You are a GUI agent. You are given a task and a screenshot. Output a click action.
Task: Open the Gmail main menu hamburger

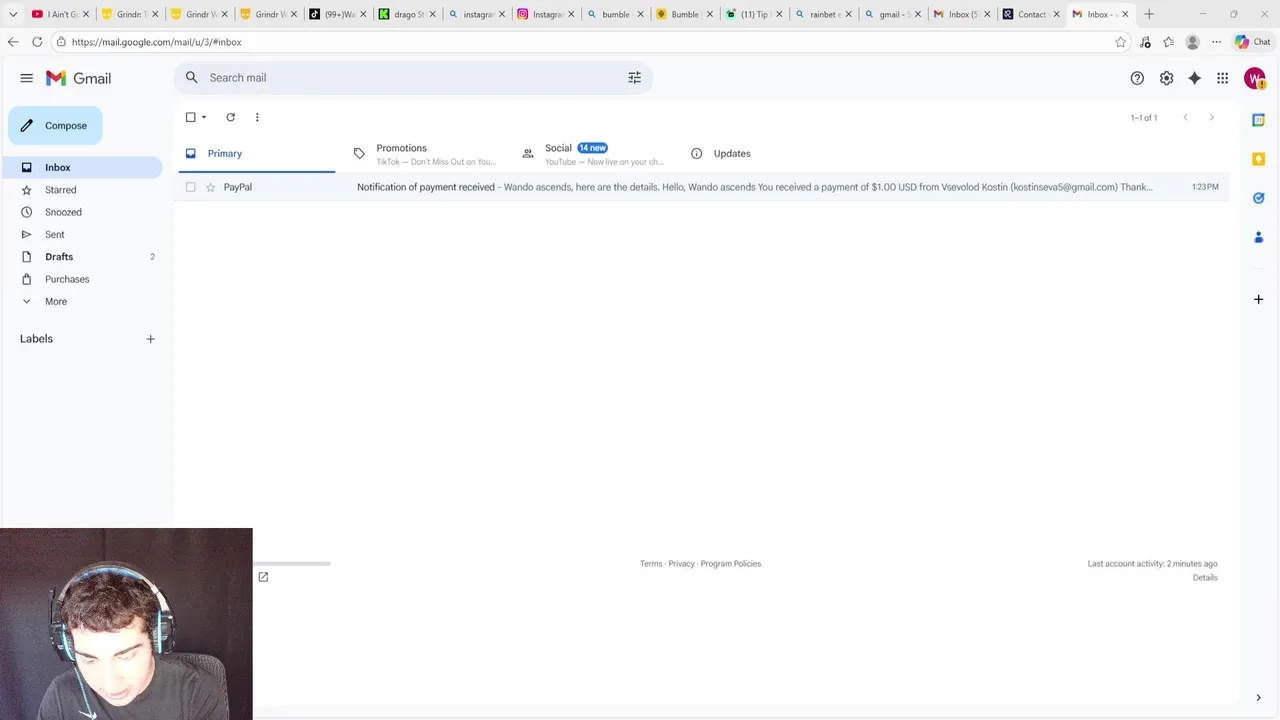27,78
